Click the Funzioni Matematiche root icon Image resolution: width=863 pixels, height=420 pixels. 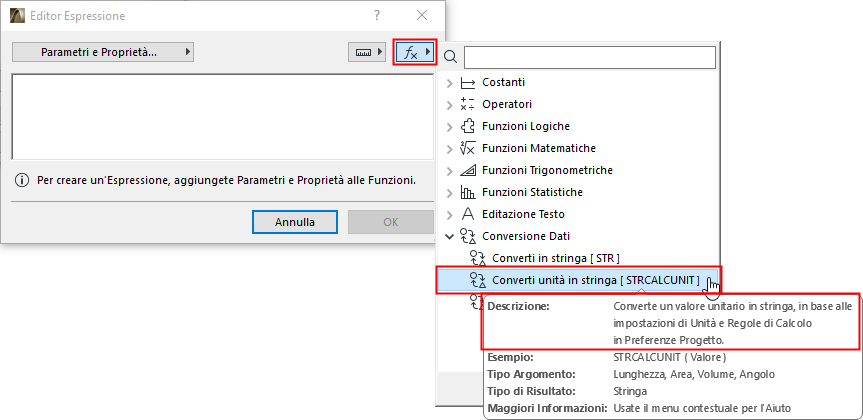tap(466, 148)
